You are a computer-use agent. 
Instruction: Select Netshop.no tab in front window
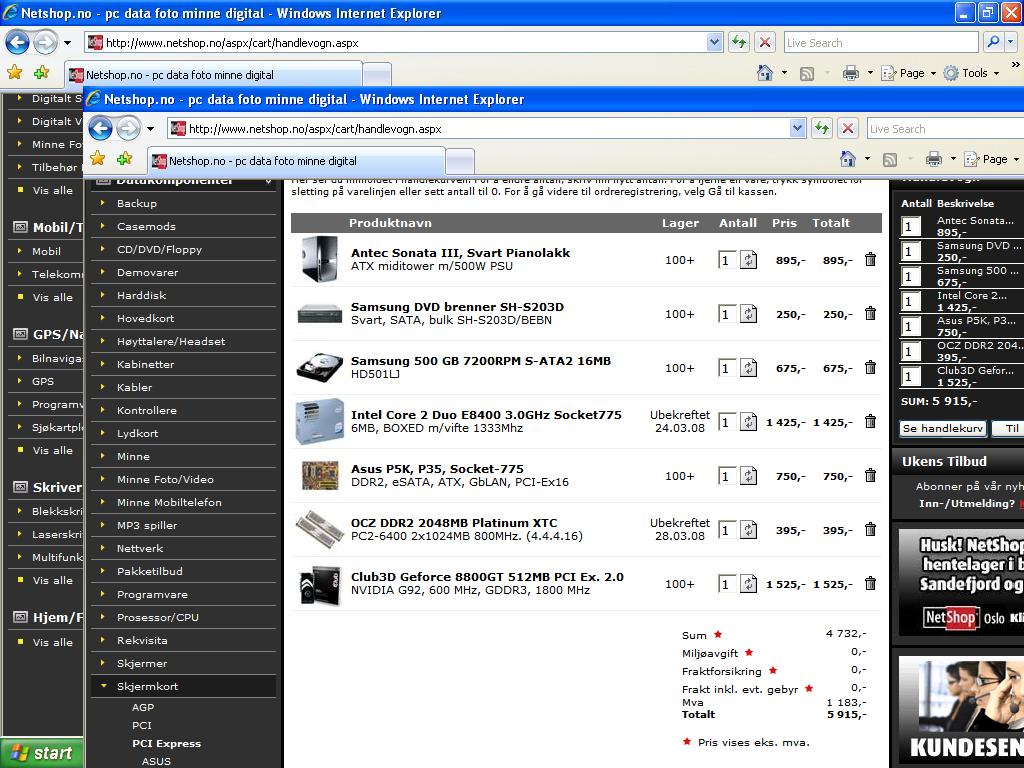(296, 161)
